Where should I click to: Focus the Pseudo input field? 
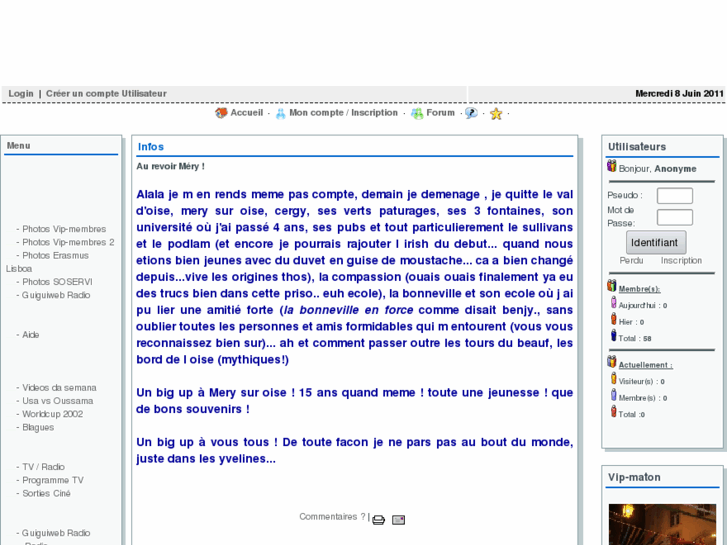675,196
